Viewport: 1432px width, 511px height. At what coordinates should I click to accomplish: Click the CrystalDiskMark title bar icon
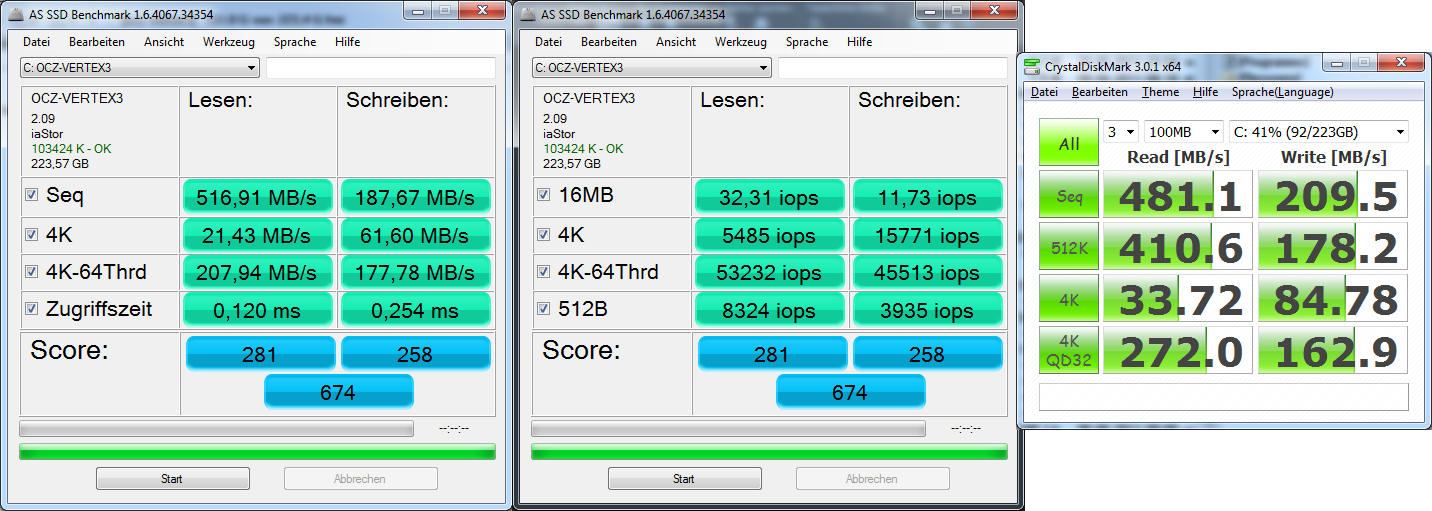point(1033,67)
